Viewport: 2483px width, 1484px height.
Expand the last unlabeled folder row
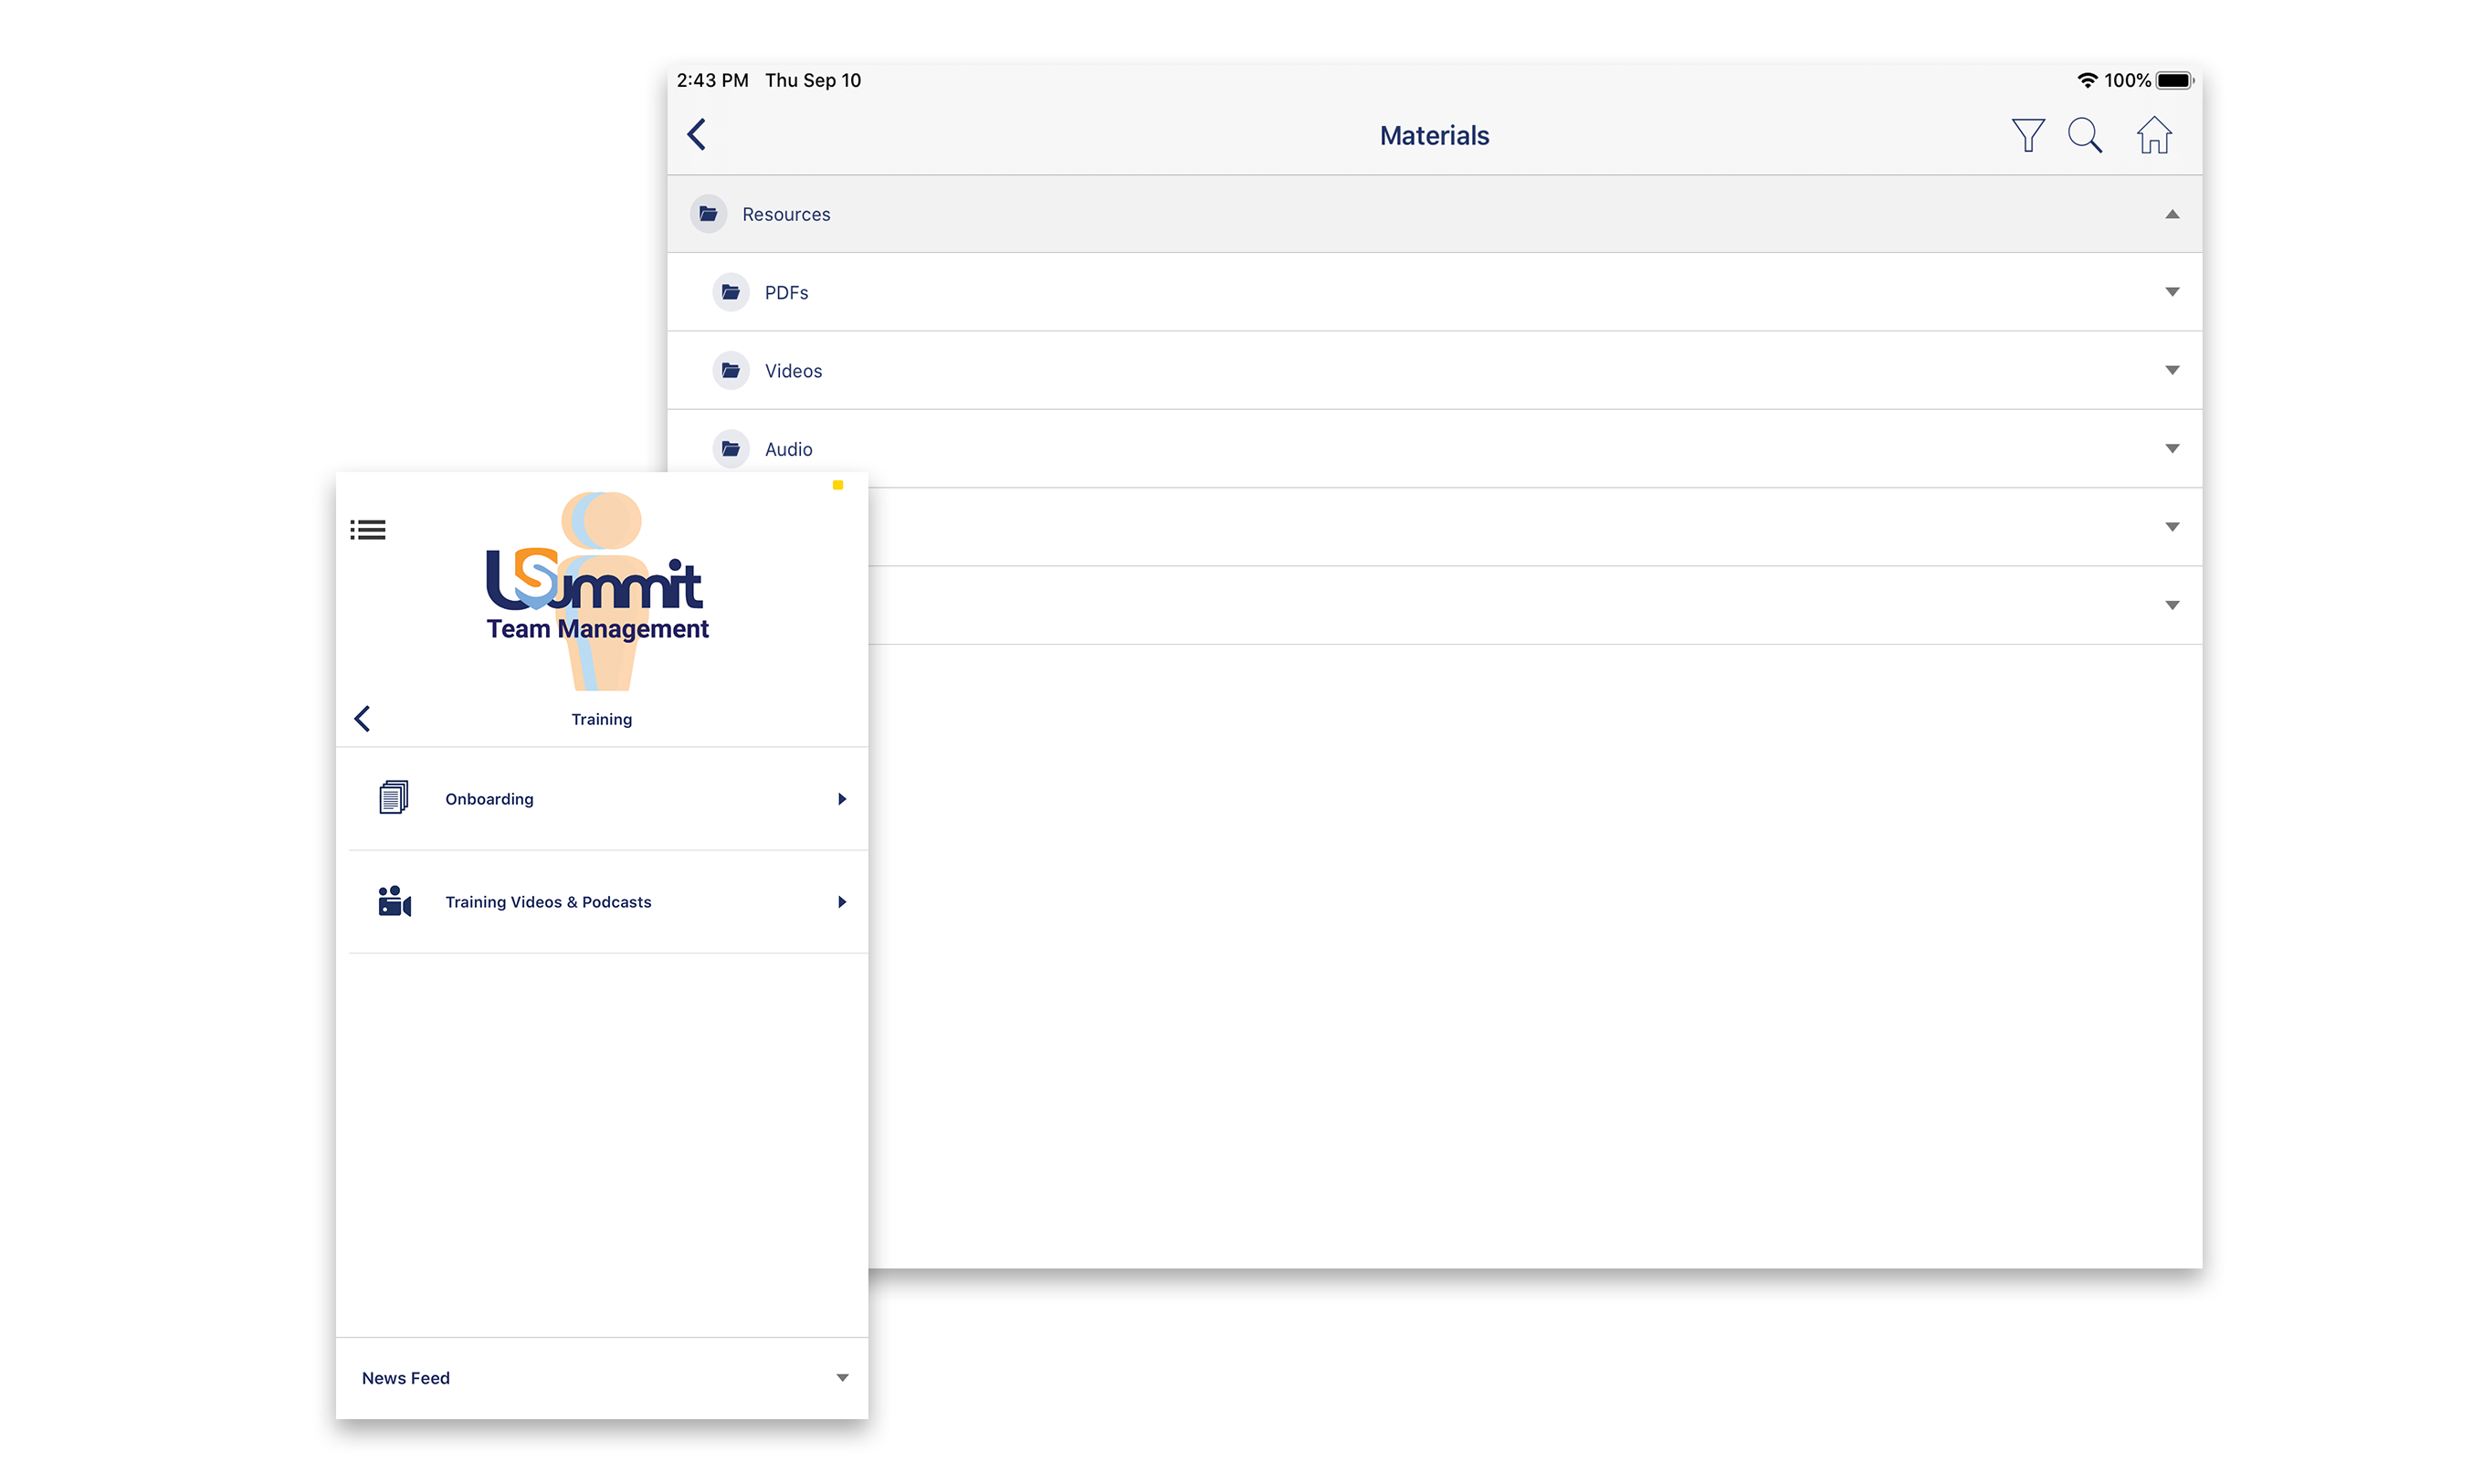2172,605
